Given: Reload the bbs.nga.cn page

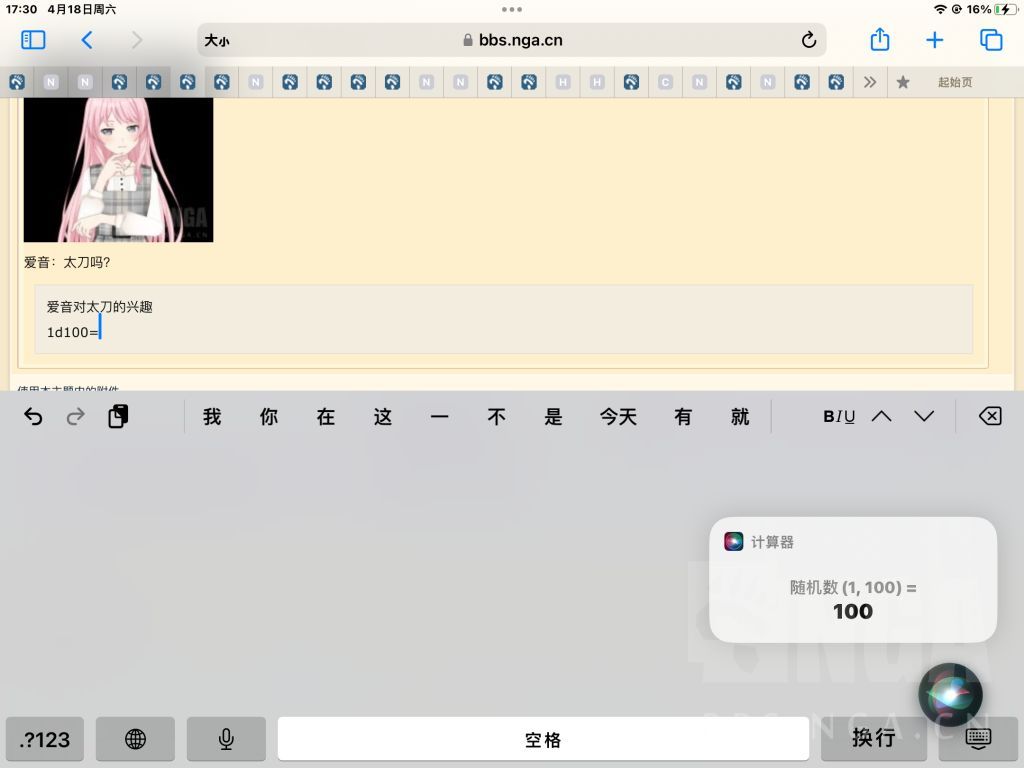Looking at the screenshot, I should click(x=808, y=40).
